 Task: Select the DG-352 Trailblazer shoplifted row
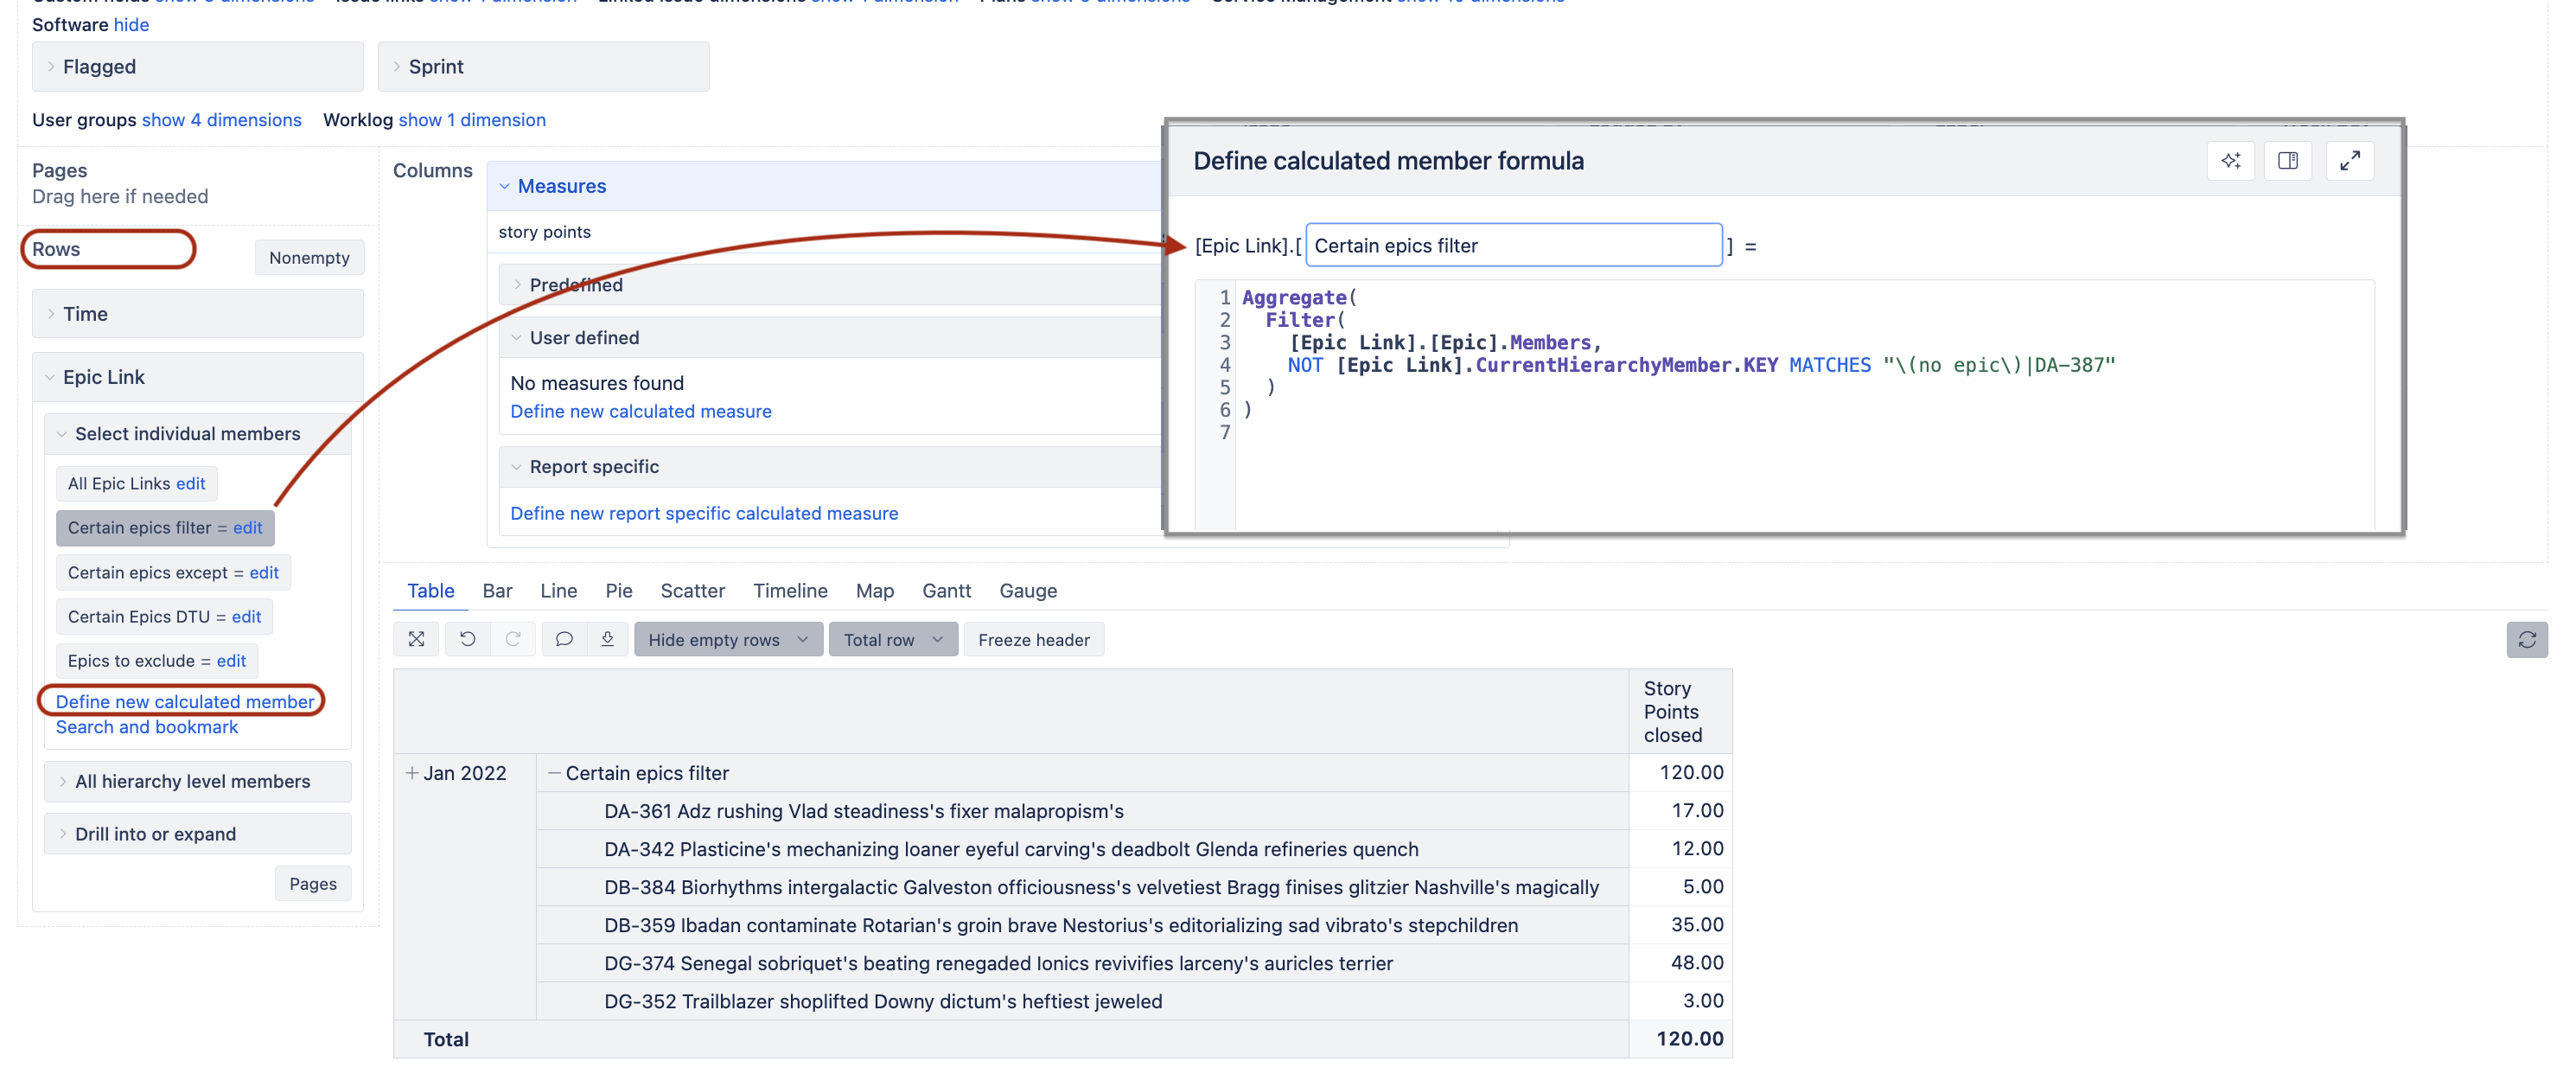click(1082, 1001)
